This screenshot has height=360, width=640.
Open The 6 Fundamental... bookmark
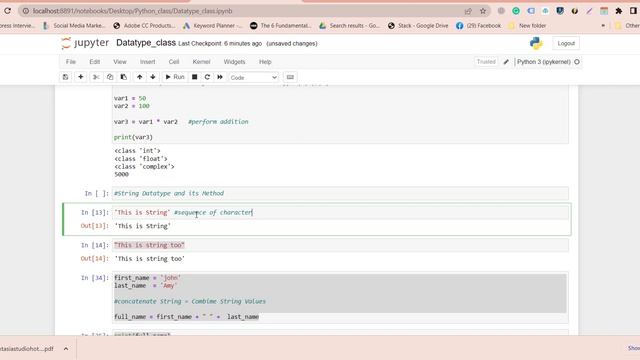click(x=281, y=26)
